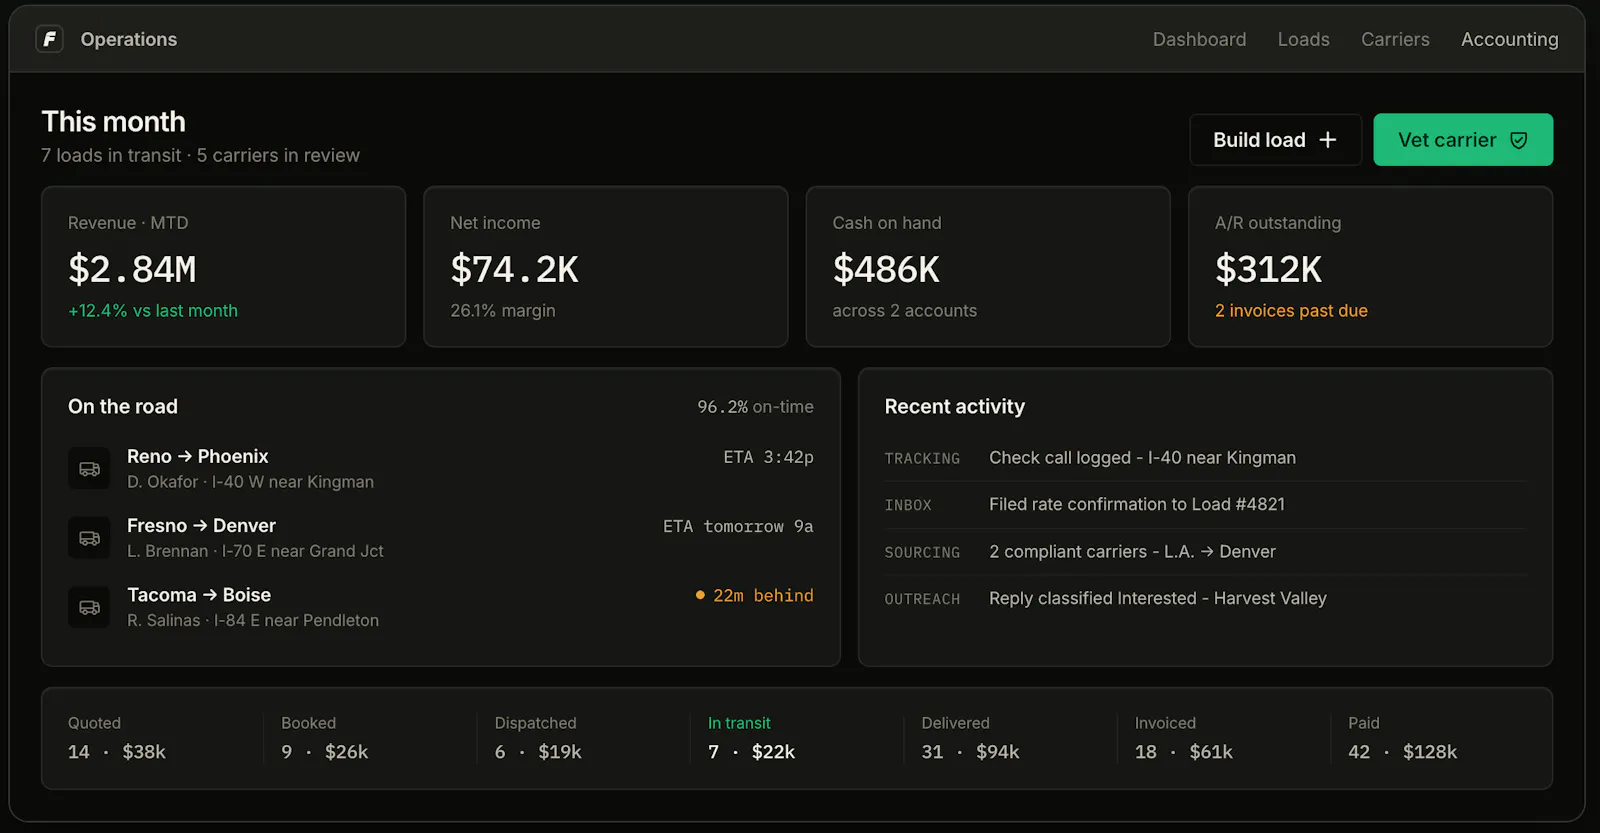Open the 2 invoices past due link
The height and width of the screenshot is (833, 1600).
tap(1291, 311)
